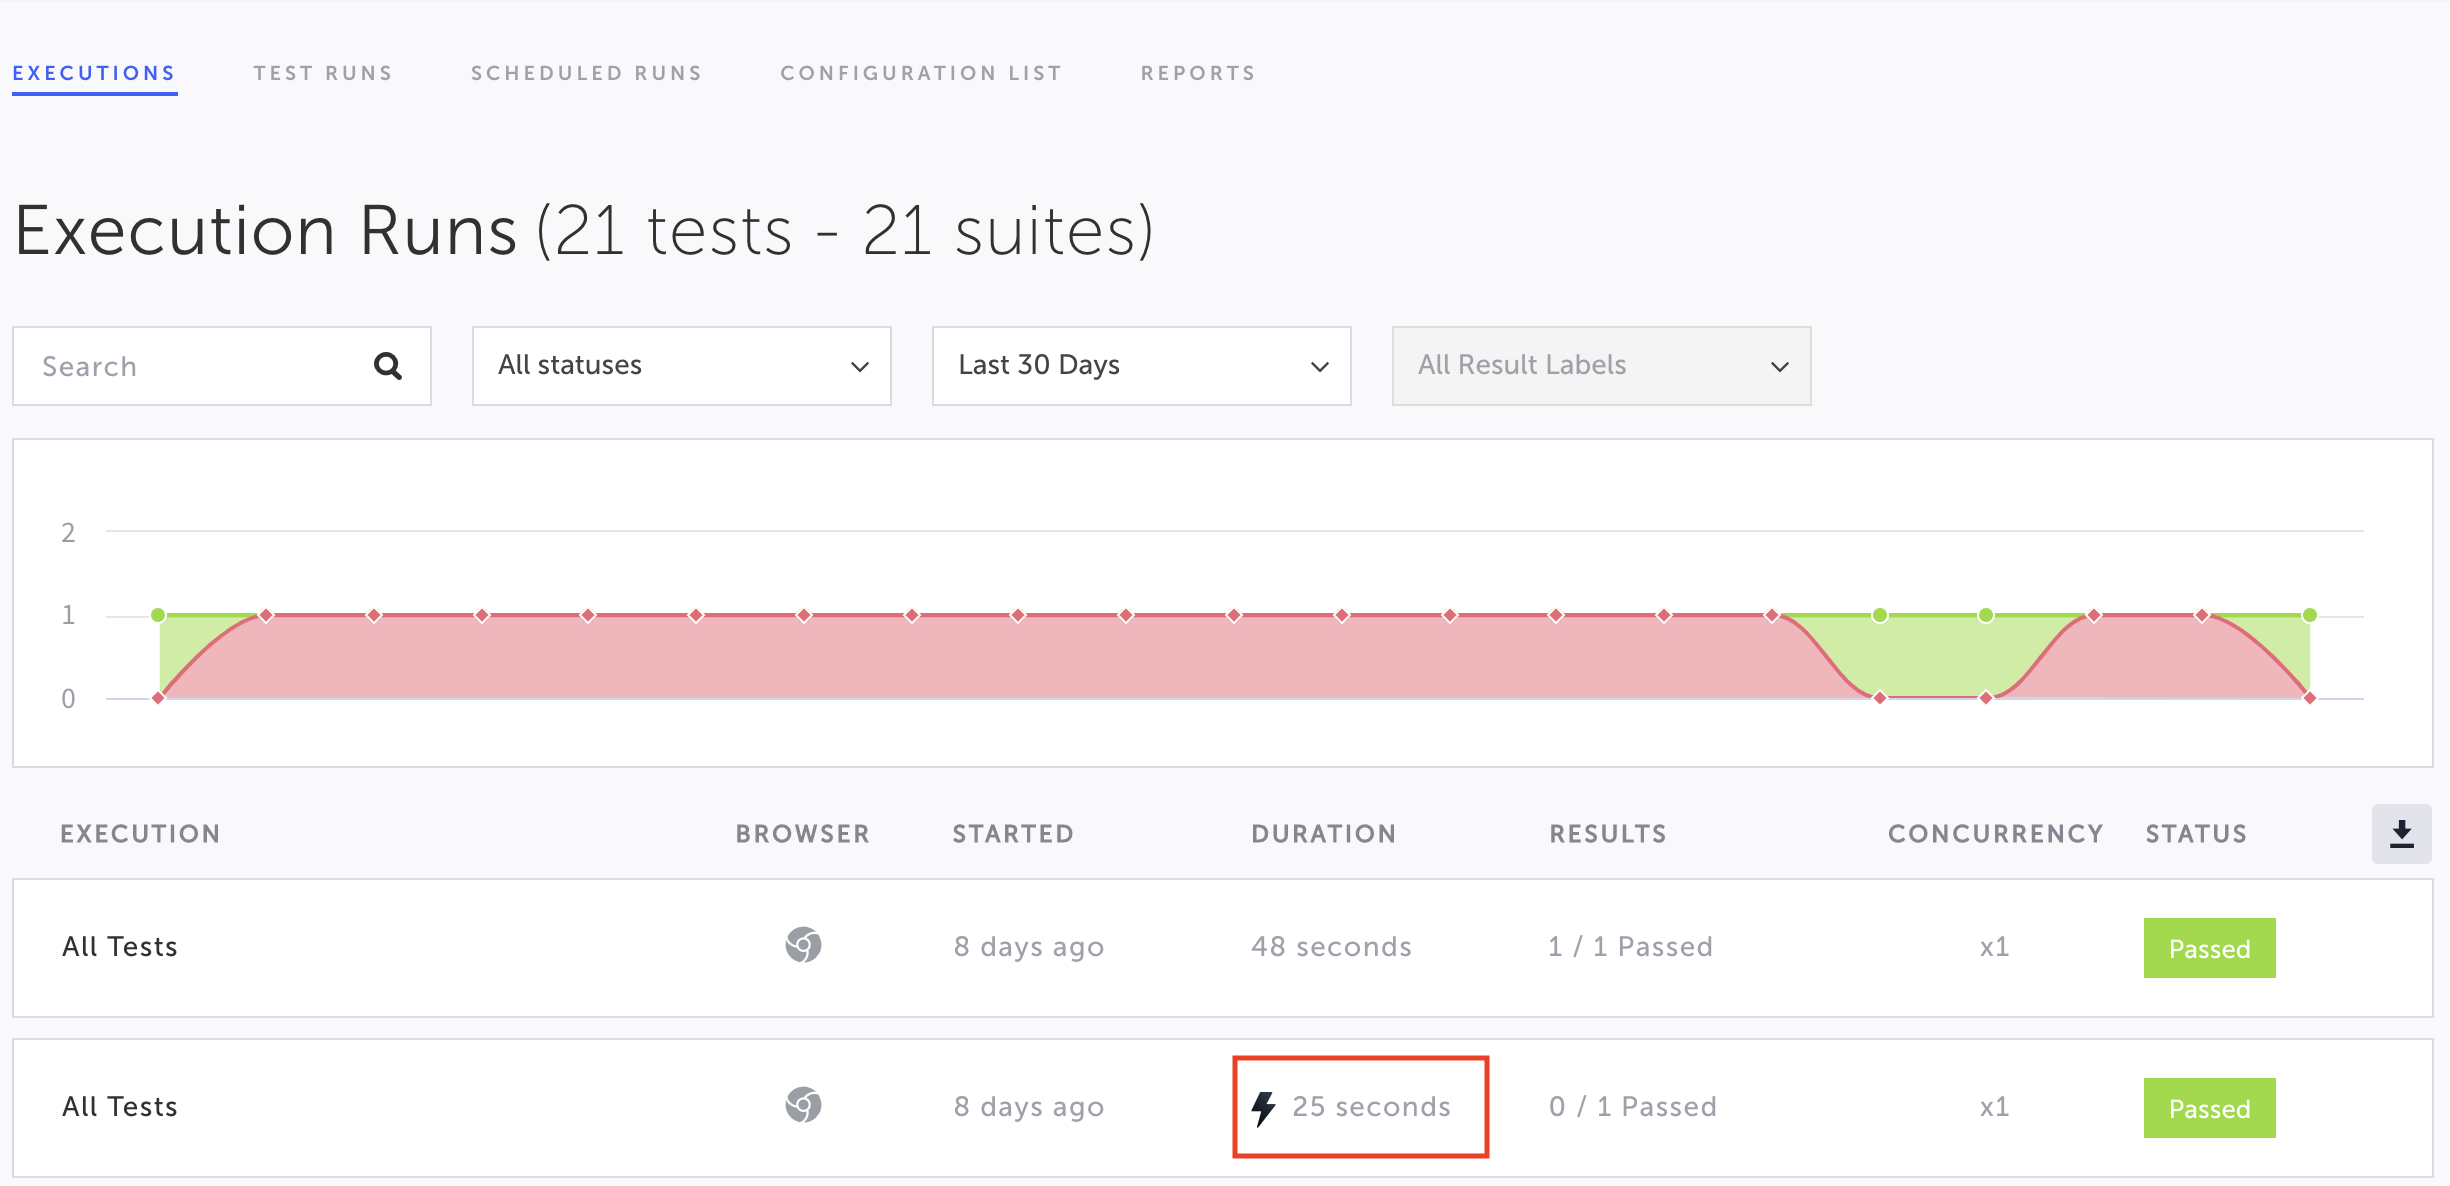Select the Executions tab
2450x1186 pixels.
94,73
